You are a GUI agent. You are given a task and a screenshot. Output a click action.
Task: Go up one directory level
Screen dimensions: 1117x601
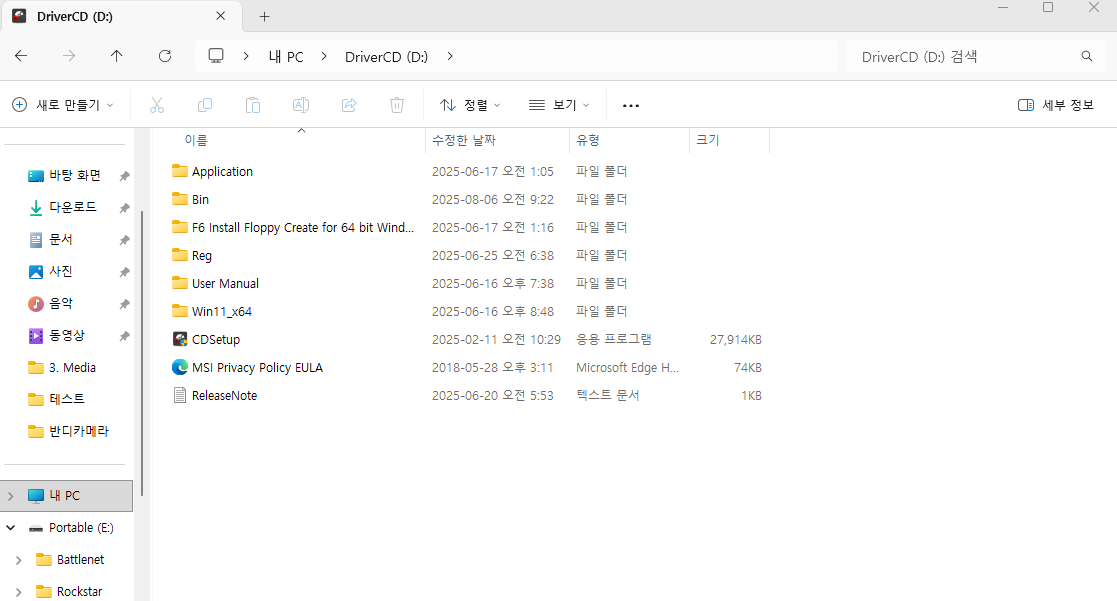pos(117,56)
